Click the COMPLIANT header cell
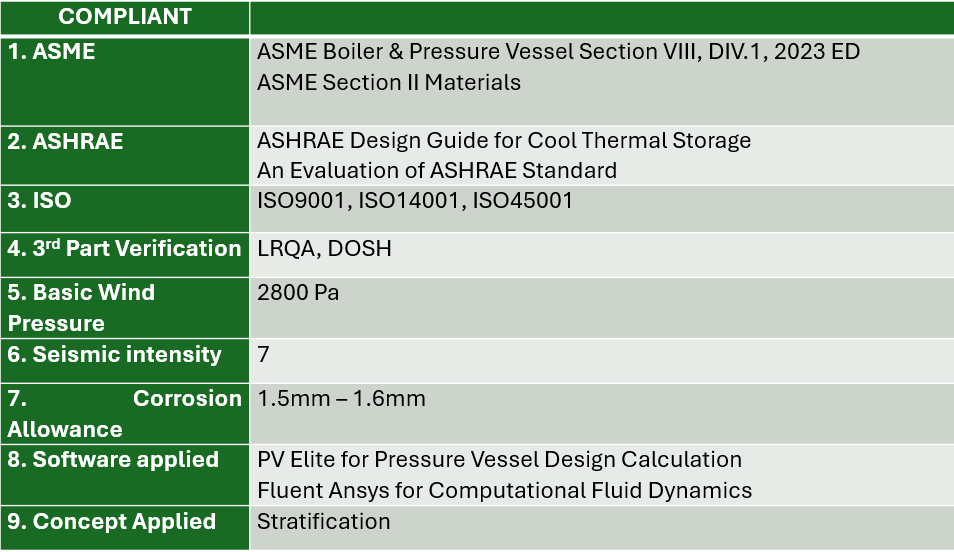This screenshot has width=954, height=552. point(125,17)
